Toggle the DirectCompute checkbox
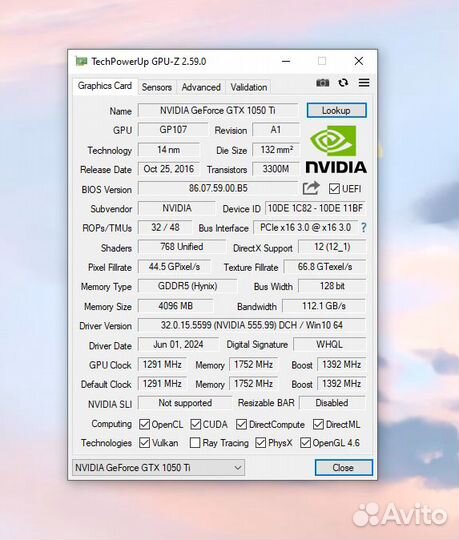The width and height of the screenshot is (459, 540). tap(241, 424)
